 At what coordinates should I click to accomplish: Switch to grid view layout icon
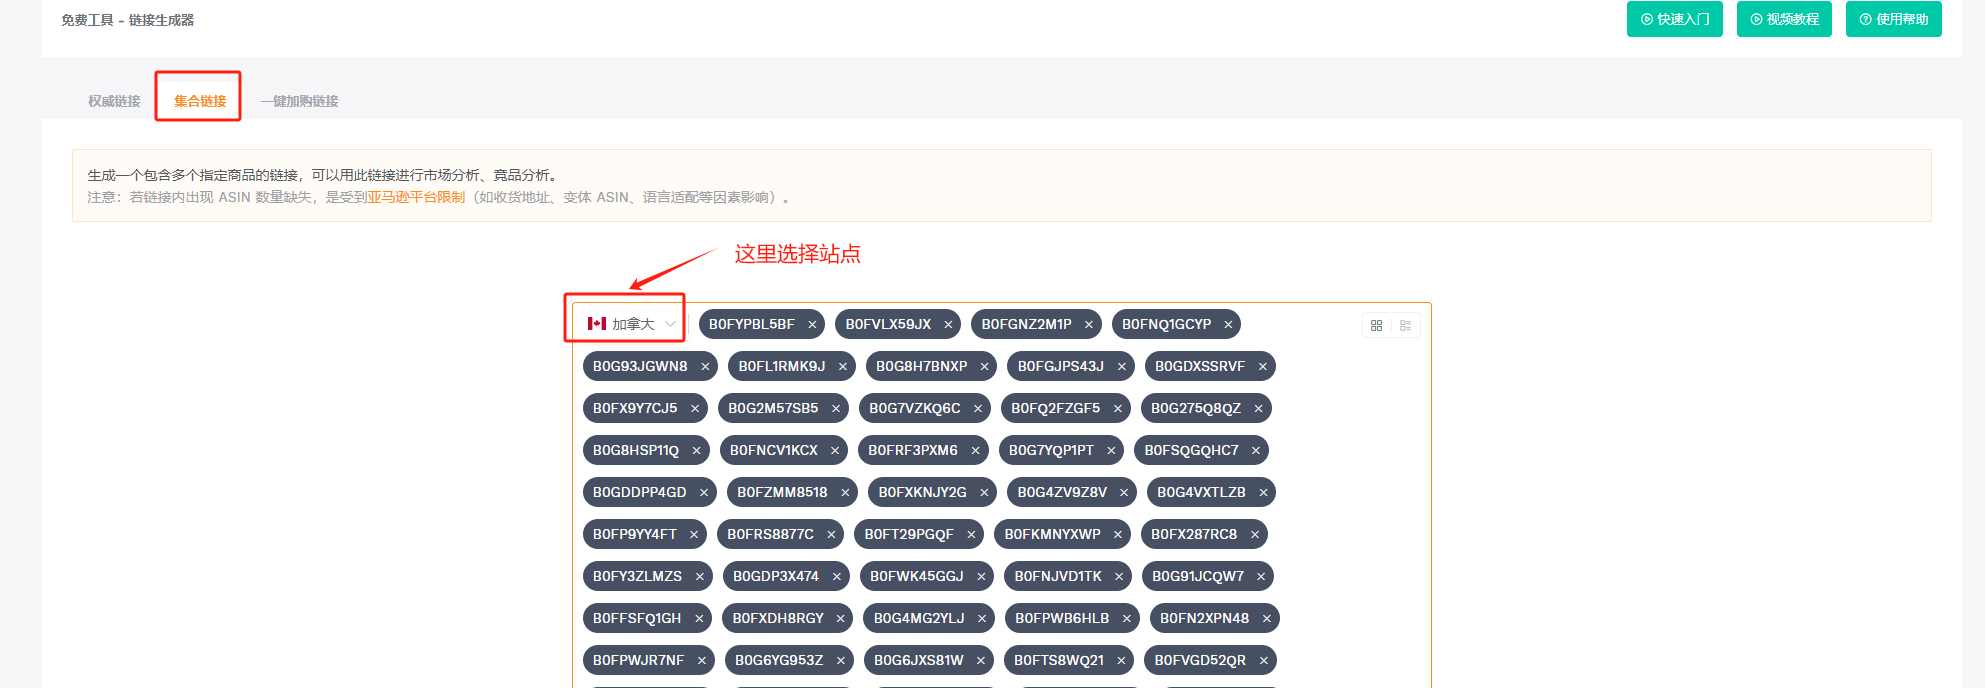click(x=1376, y=325)
